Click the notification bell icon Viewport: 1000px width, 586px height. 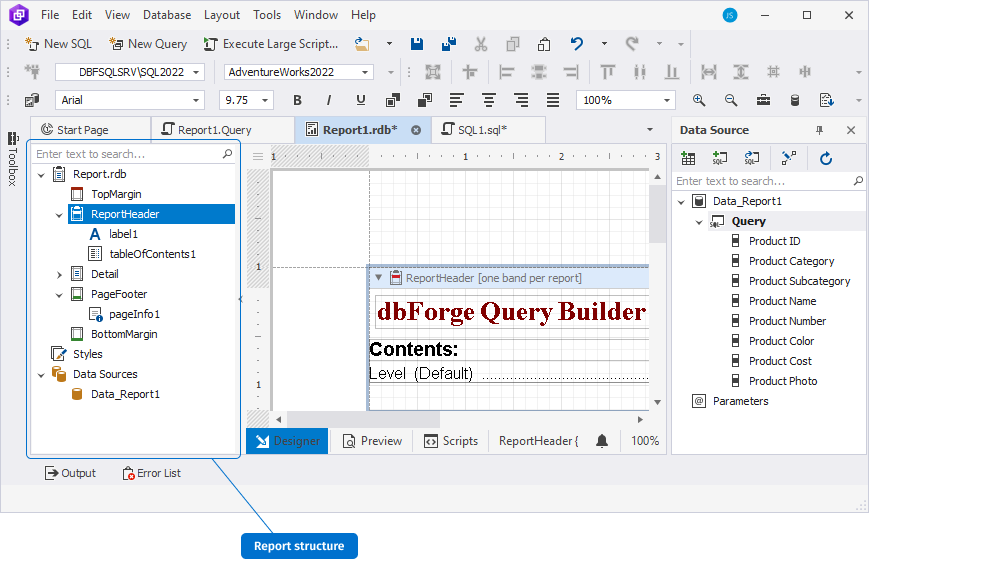pos(602,441)
